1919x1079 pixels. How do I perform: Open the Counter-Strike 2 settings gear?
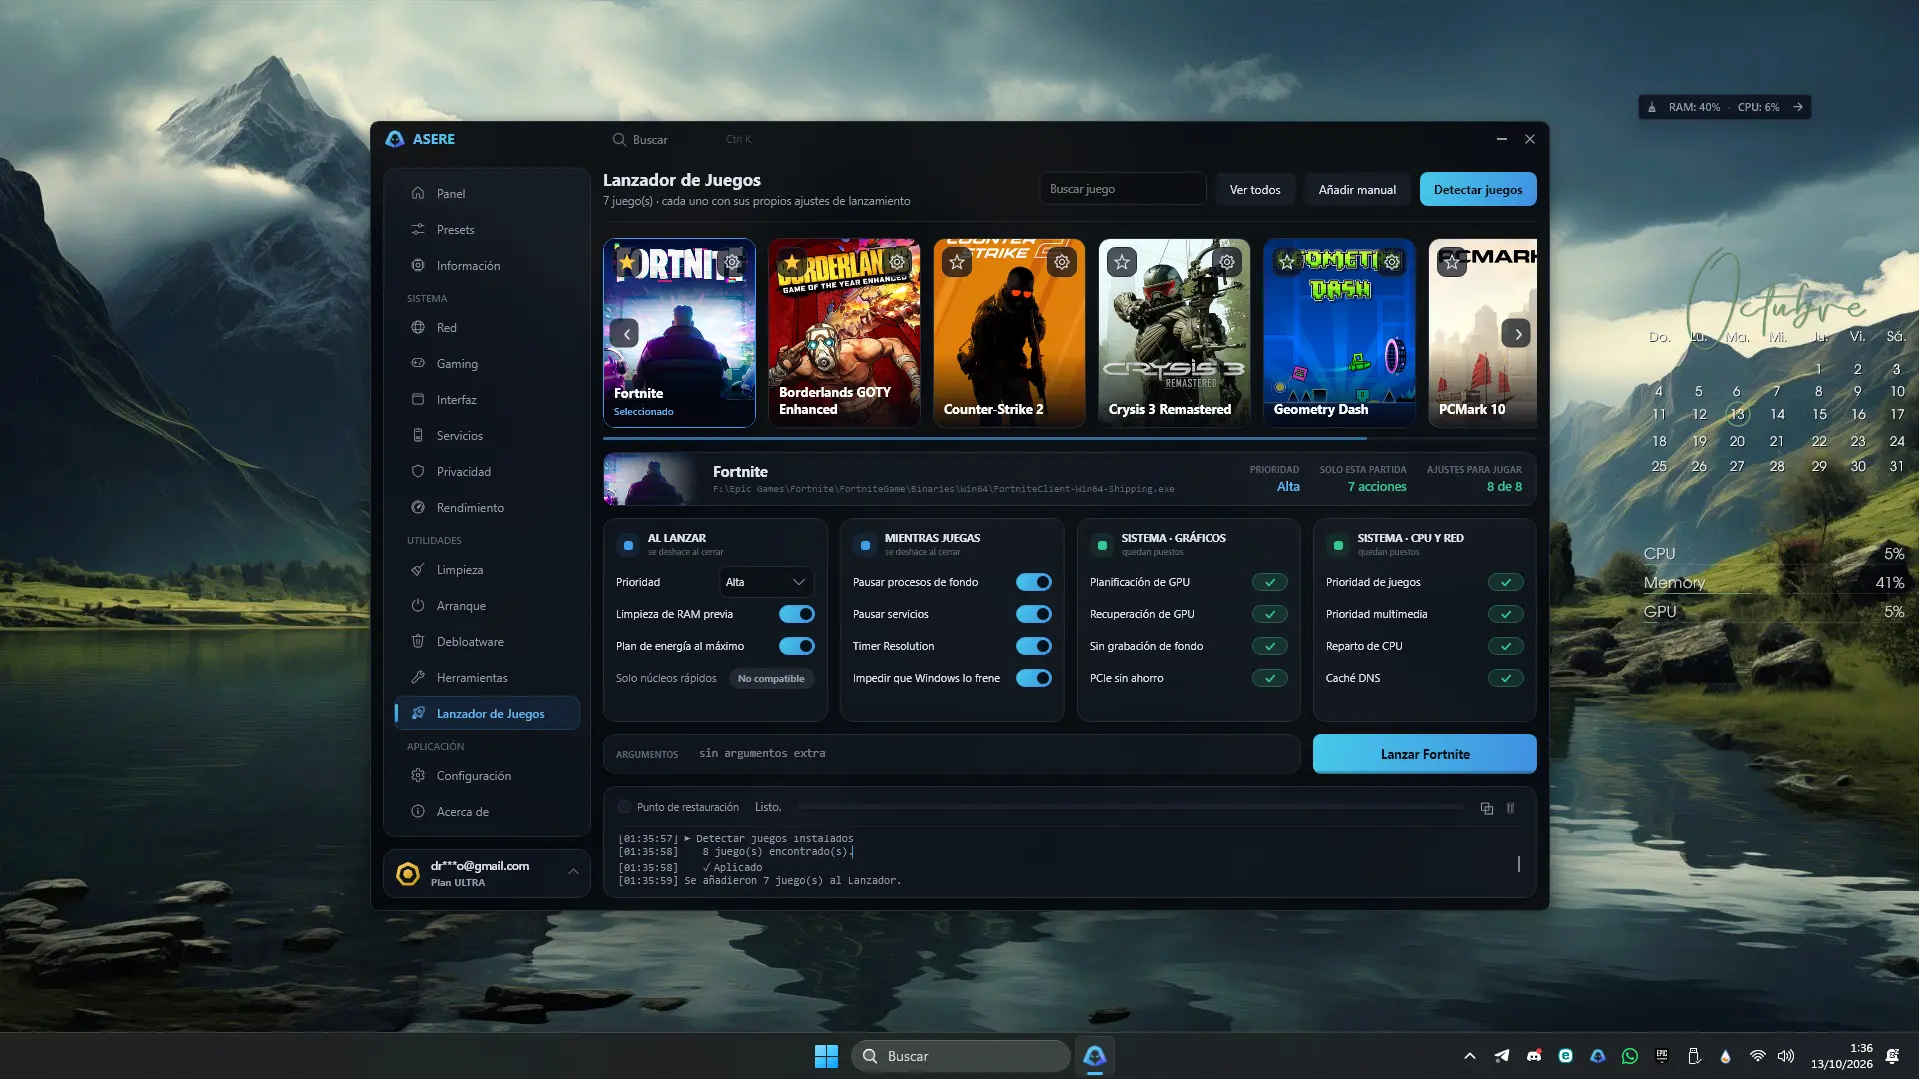tap(1062, 262)
